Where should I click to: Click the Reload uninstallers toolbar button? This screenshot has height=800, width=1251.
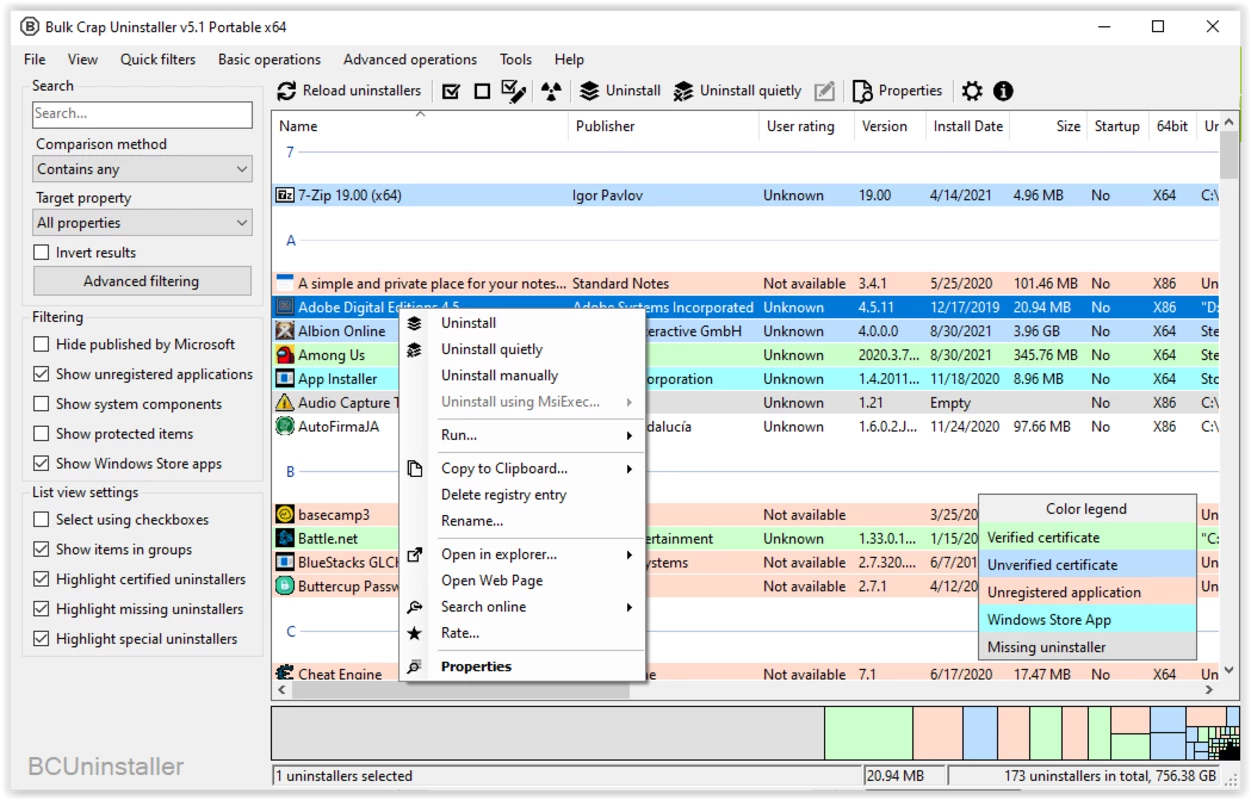(349, 91)
